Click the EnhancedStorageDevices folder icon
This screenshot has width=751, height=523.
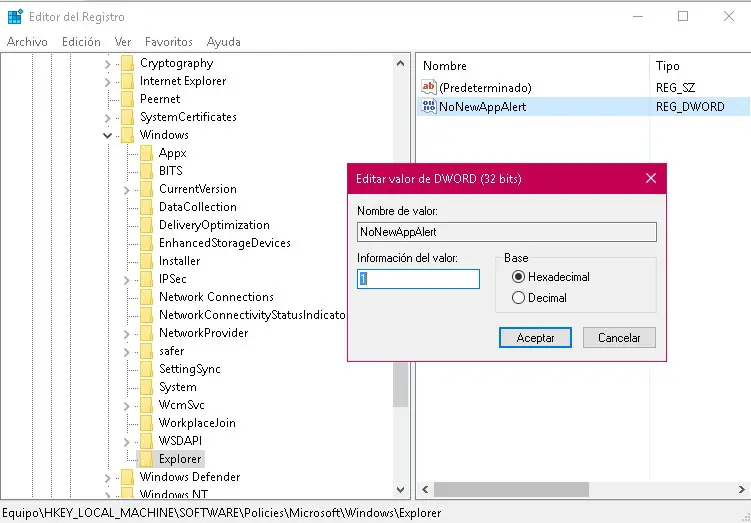pos(147,243)
